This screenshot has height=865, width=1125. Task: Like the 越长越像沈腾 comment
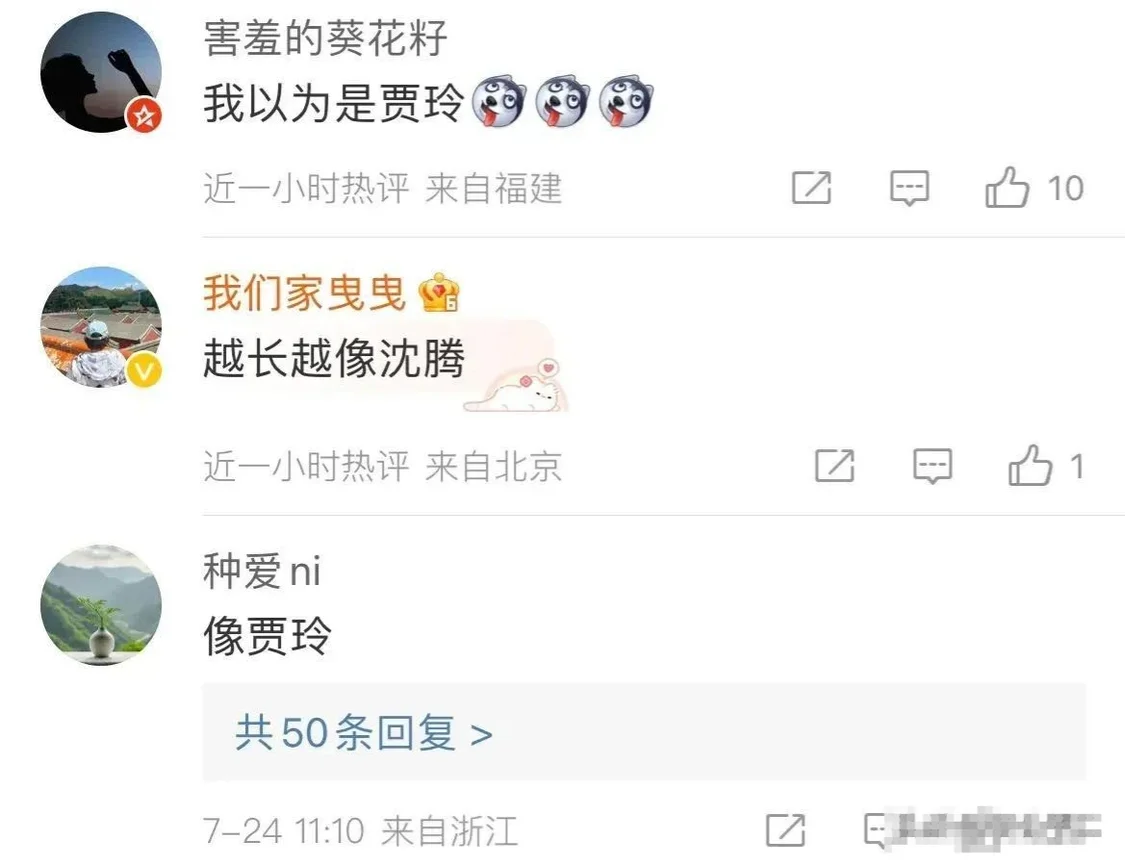(x=1030, y=466)
